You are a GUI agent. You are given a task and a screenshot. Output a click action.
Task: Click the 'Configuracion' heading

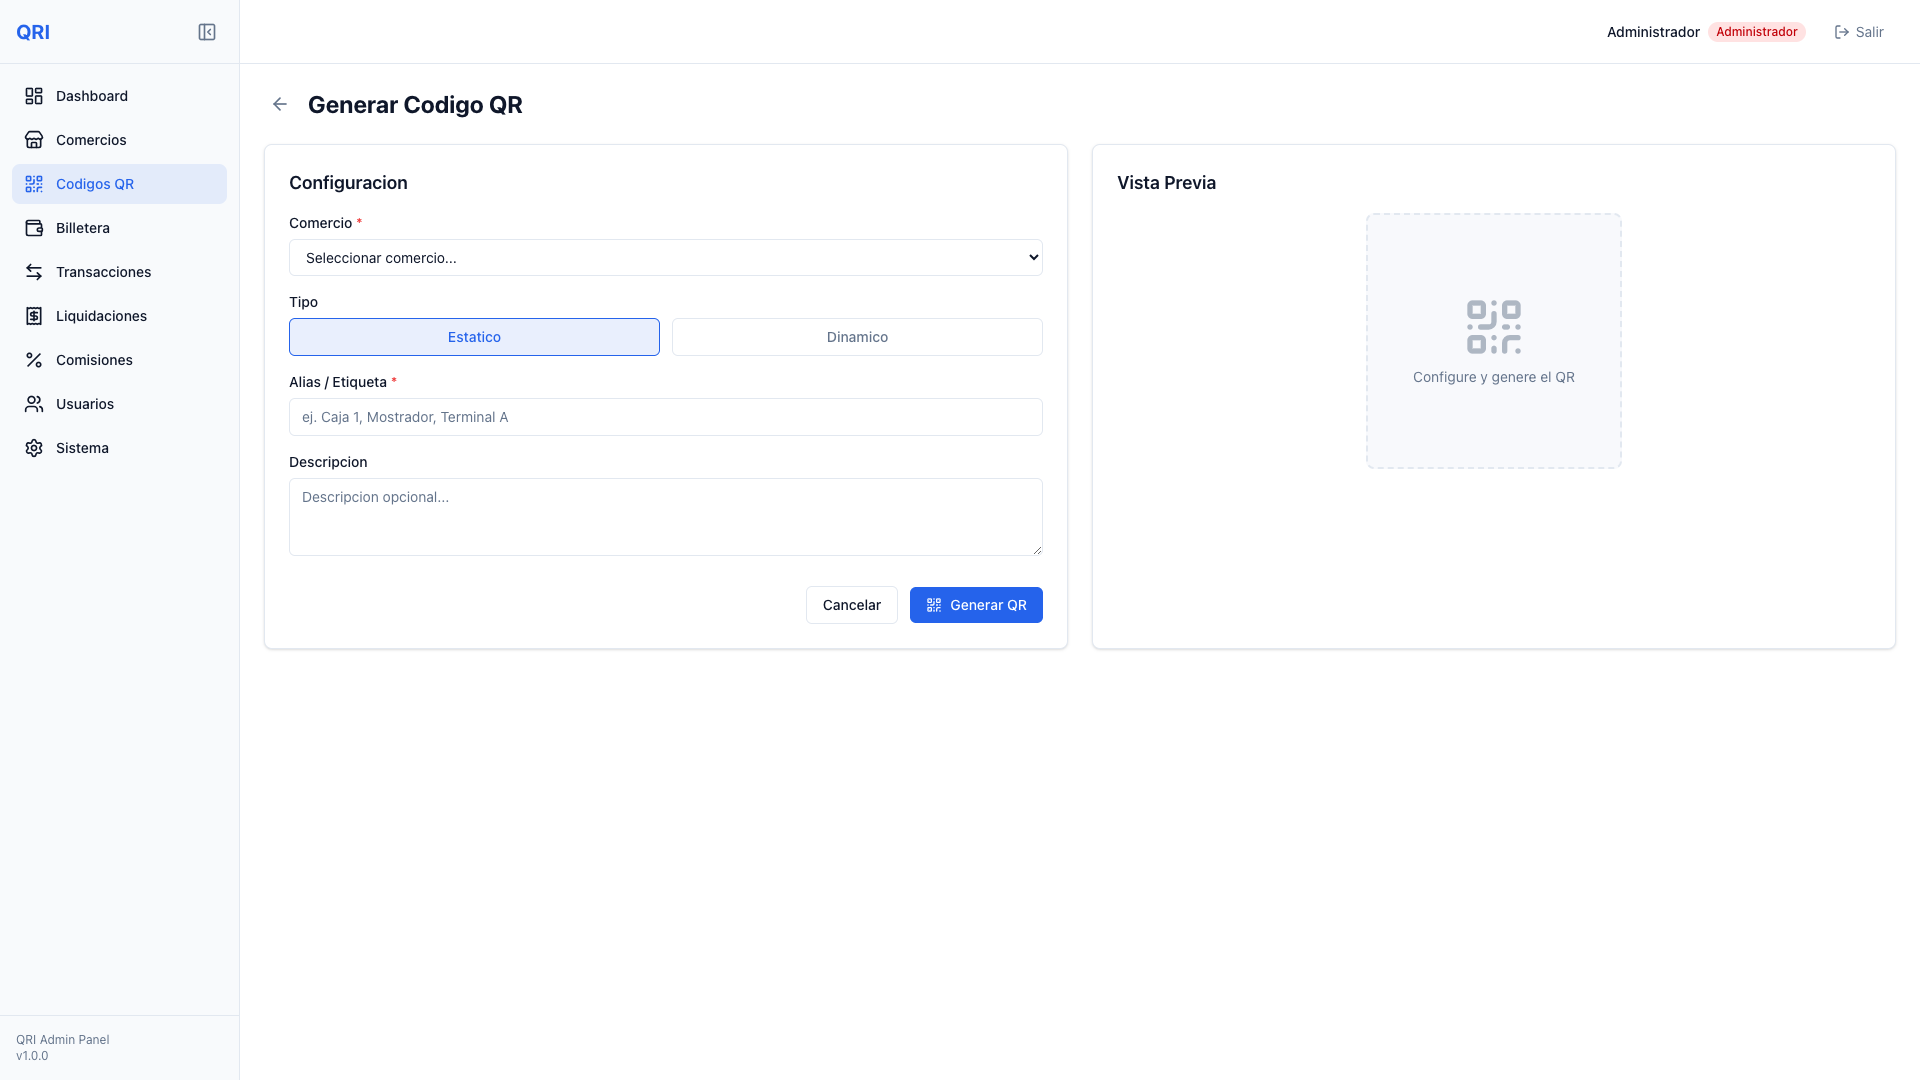coord(348,183)
